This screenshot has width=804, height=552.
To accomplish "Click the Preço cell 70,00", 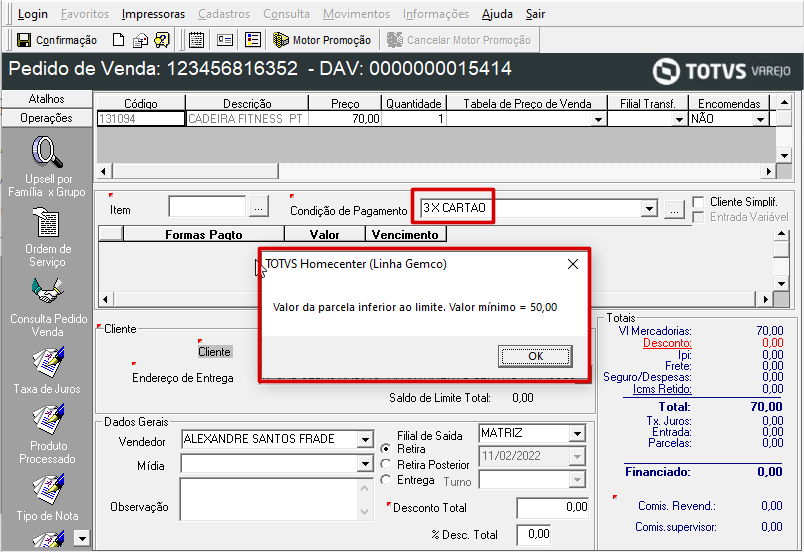I will pos(345,119).
